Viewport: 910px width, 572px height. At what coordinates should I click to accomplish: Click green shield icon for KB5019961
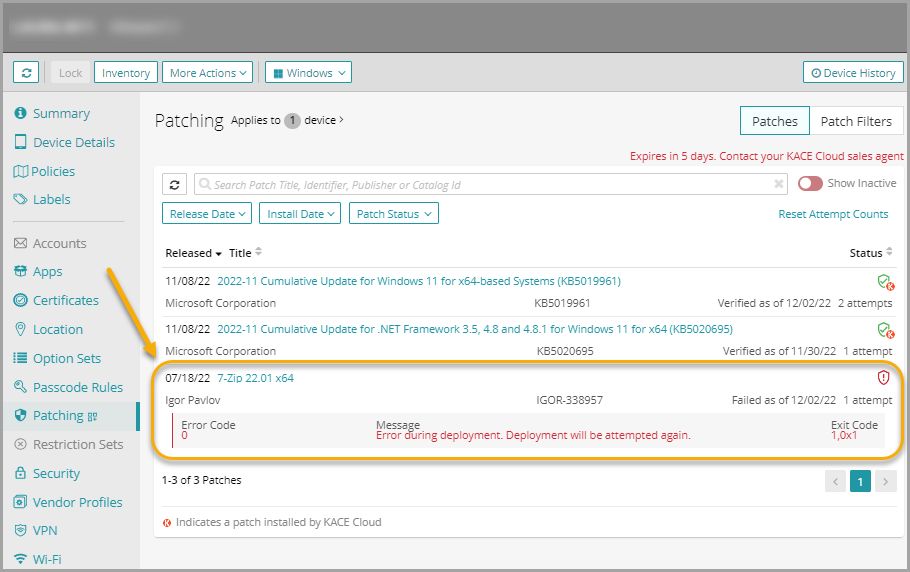[x=884, y=282]
